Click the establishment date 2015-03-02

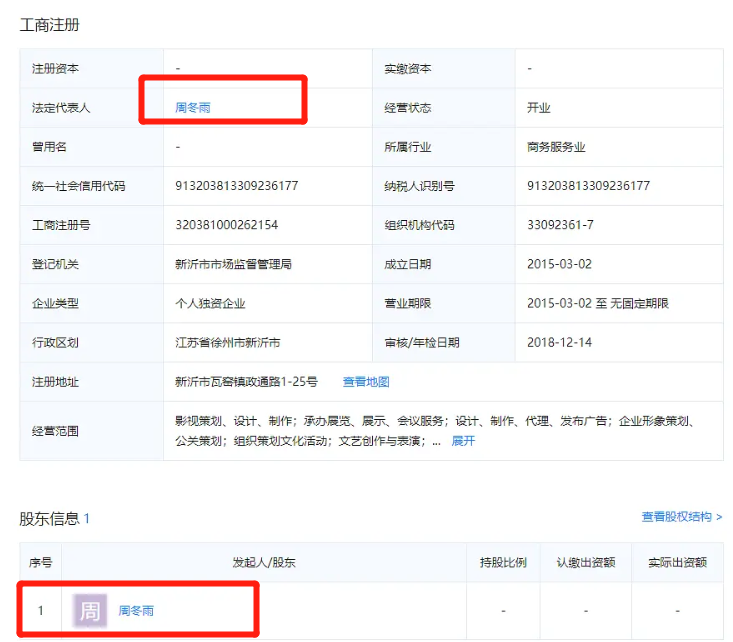[x=560, y=264]
